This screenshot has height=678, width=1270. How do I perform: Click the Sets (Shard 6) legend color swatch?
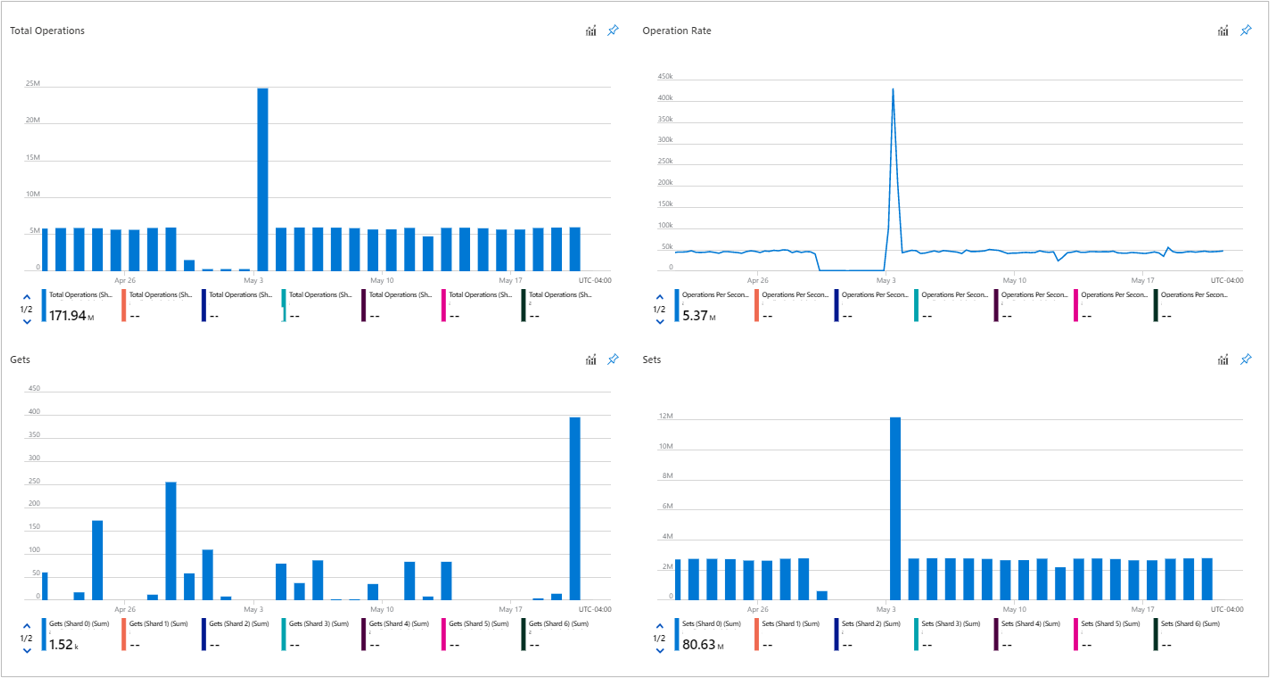1157,628
